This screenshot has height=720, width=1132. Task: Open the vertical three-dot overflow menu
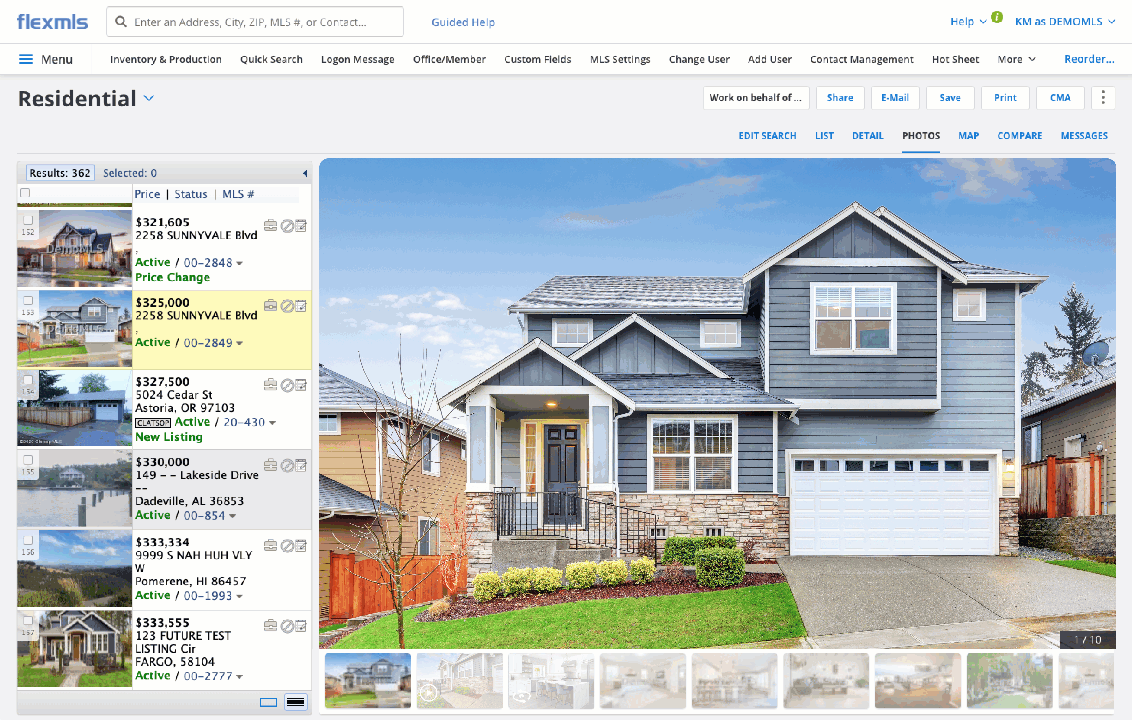[1103, 97]
